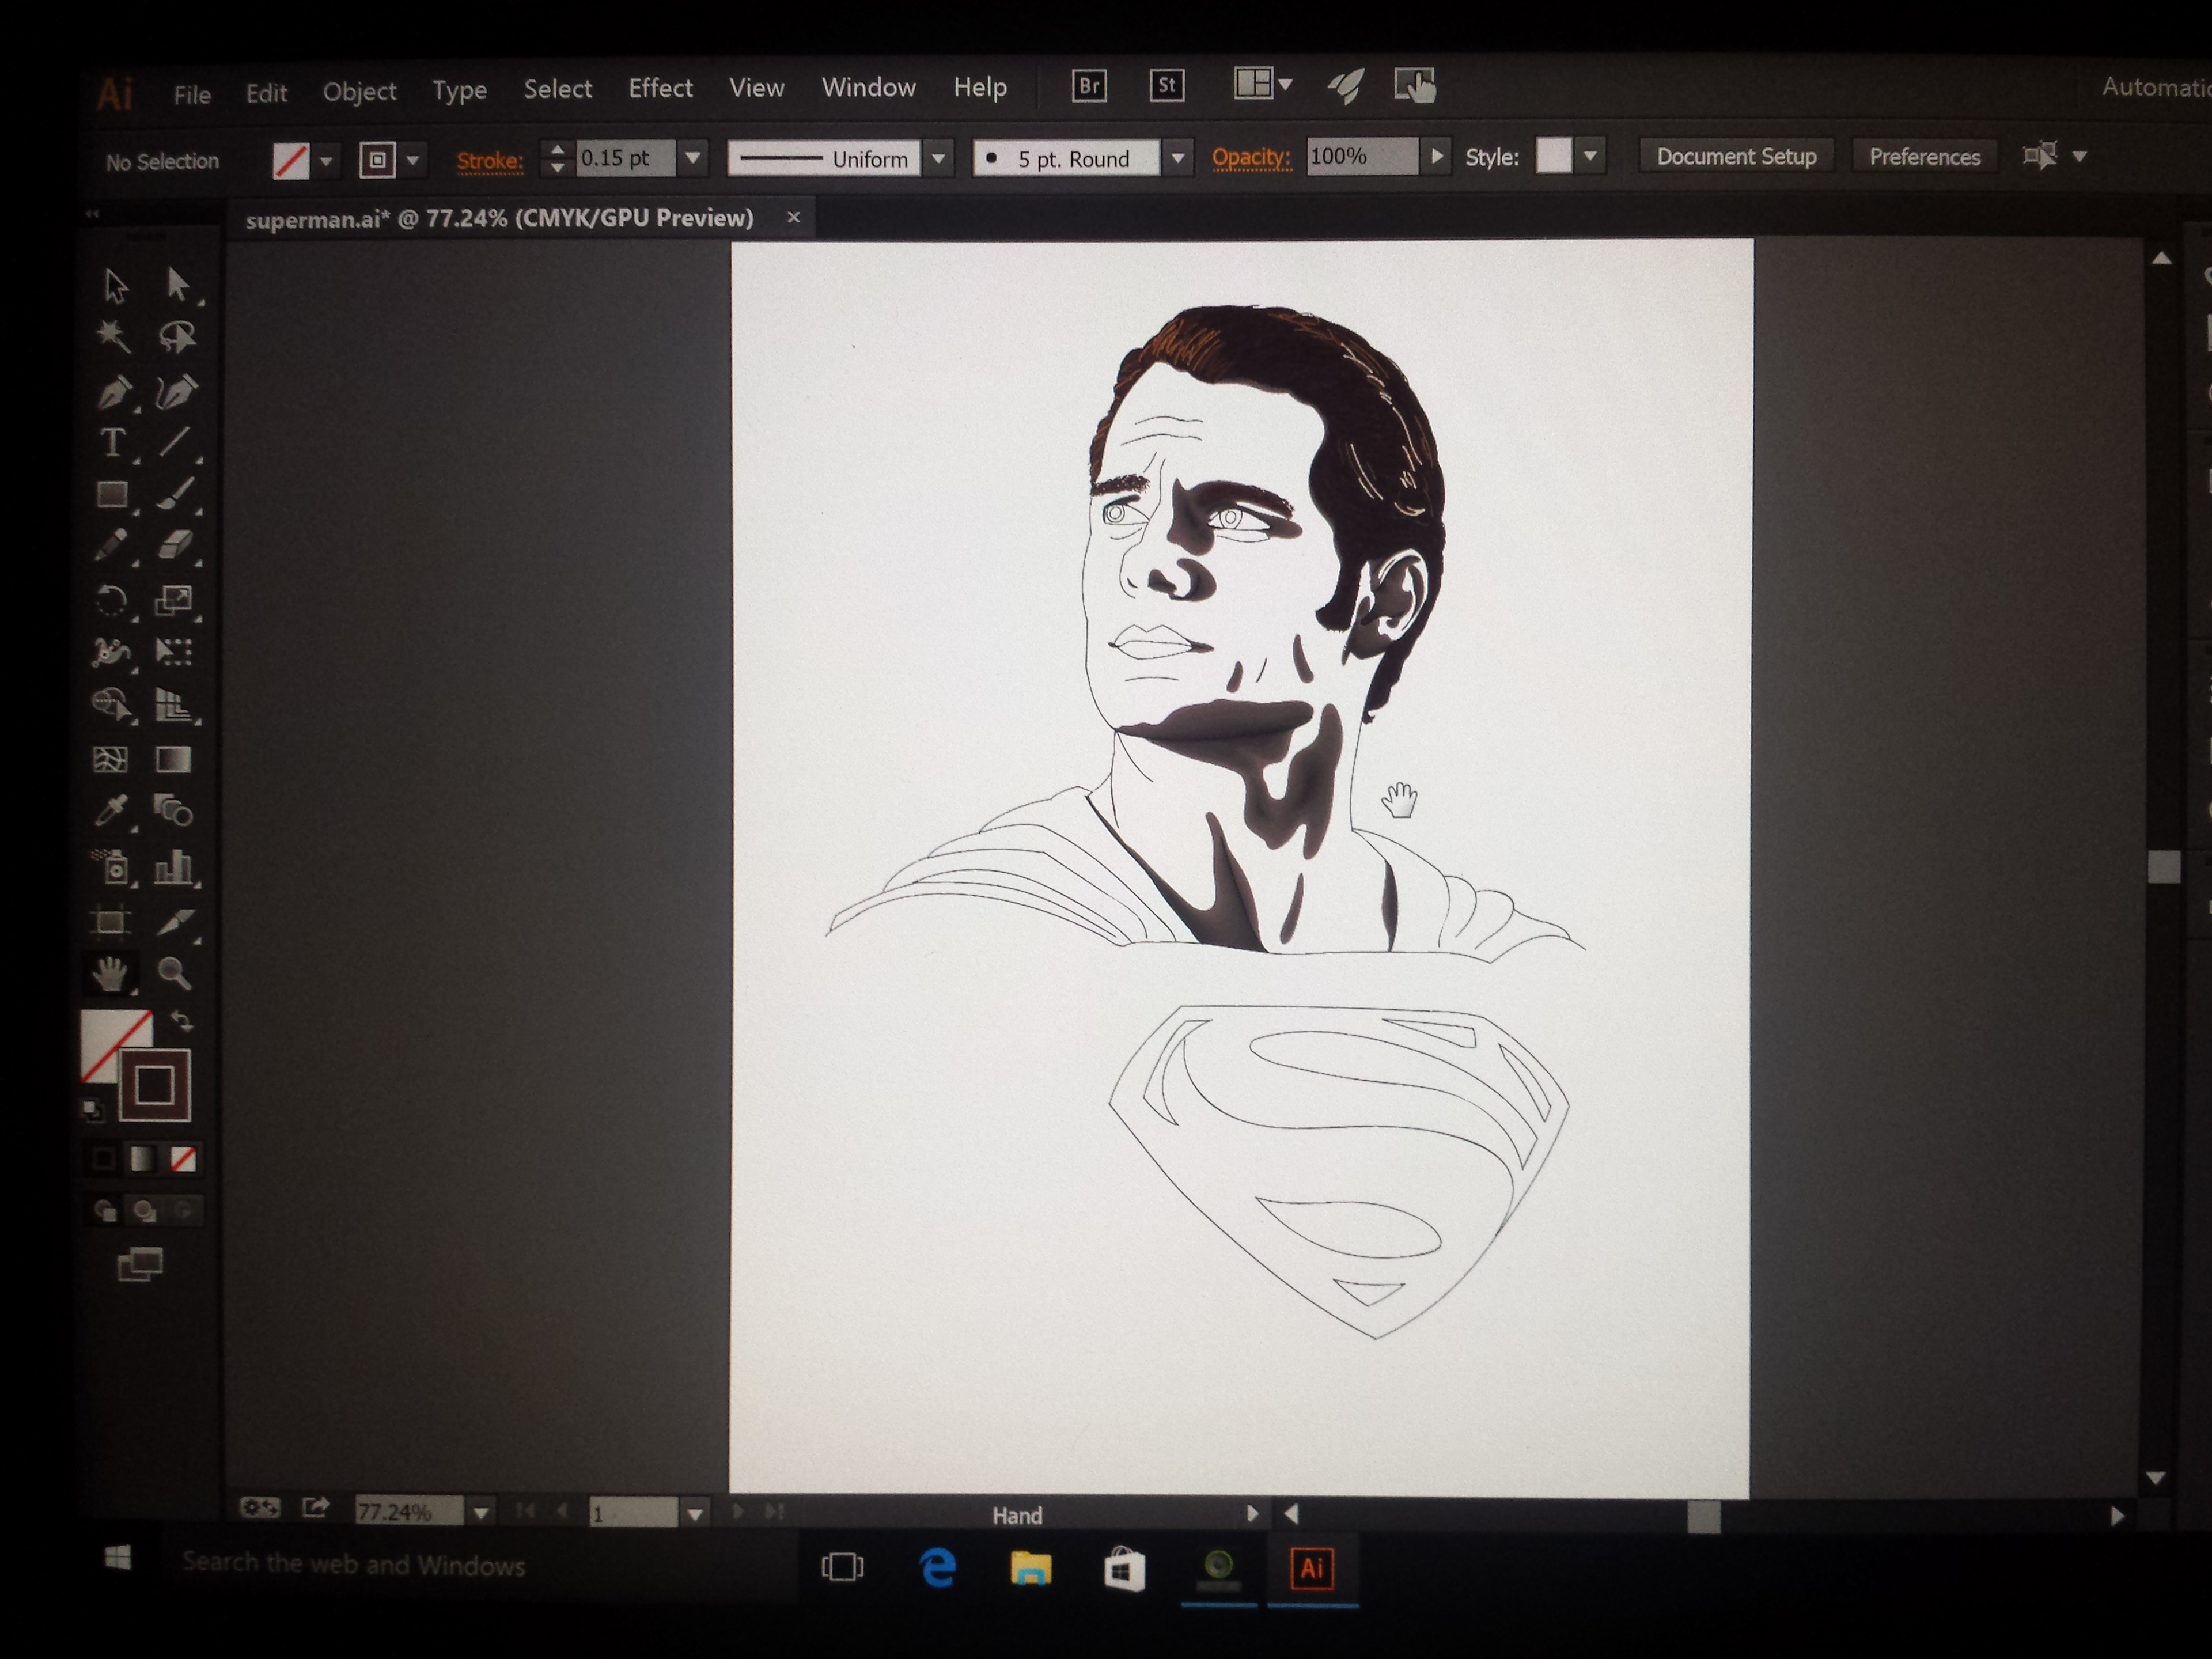Select the Eraser tool
The width and height of the screenshot is (2212, 1659).
[x=175, y=545]
